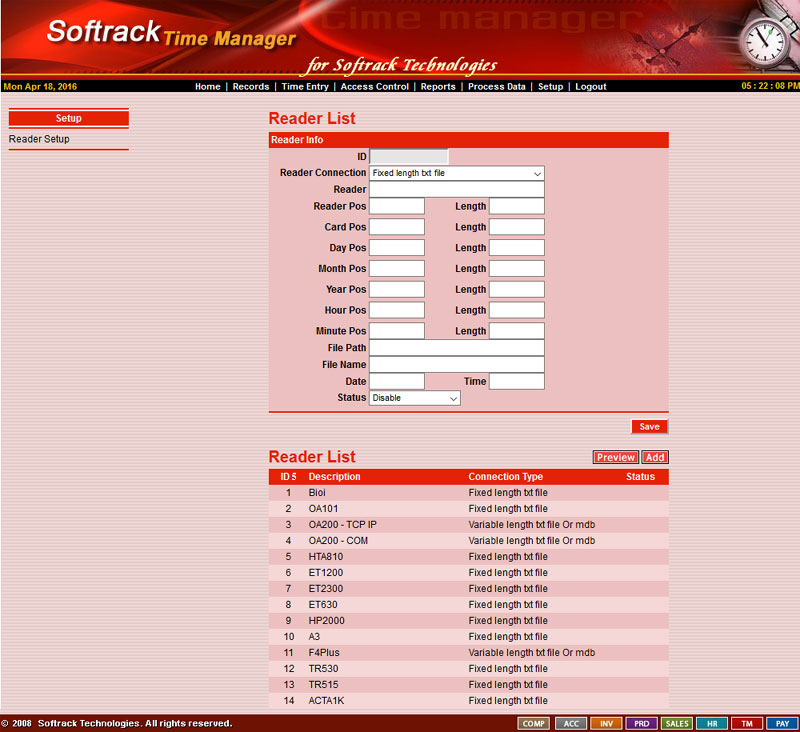Image resolution: width=800 pixels, height=732 pixels.
Task: Expand the Reader Connection dropdown
Action: 456,173
